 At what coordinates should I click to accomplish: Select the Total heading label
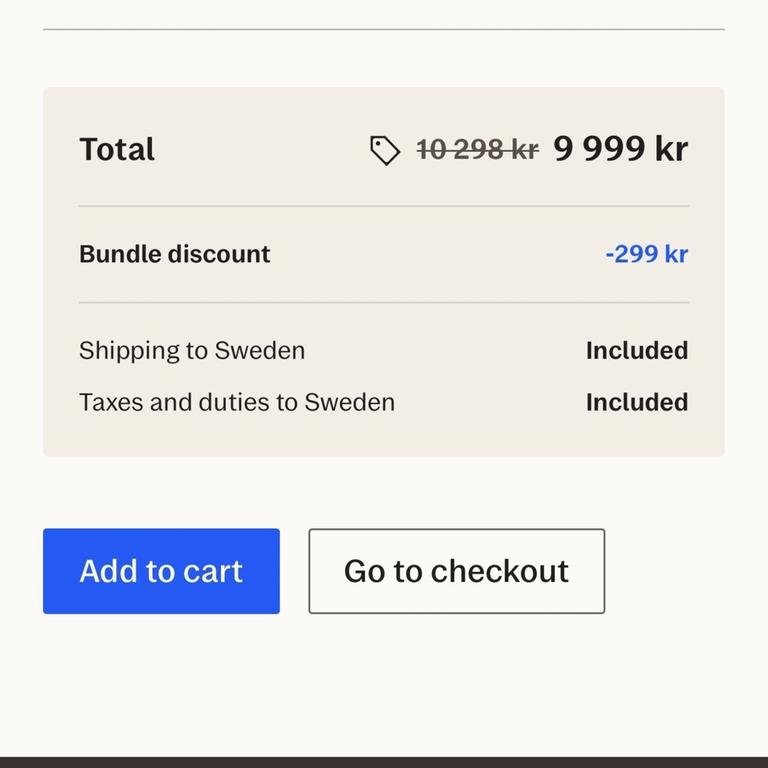[117, 150]
